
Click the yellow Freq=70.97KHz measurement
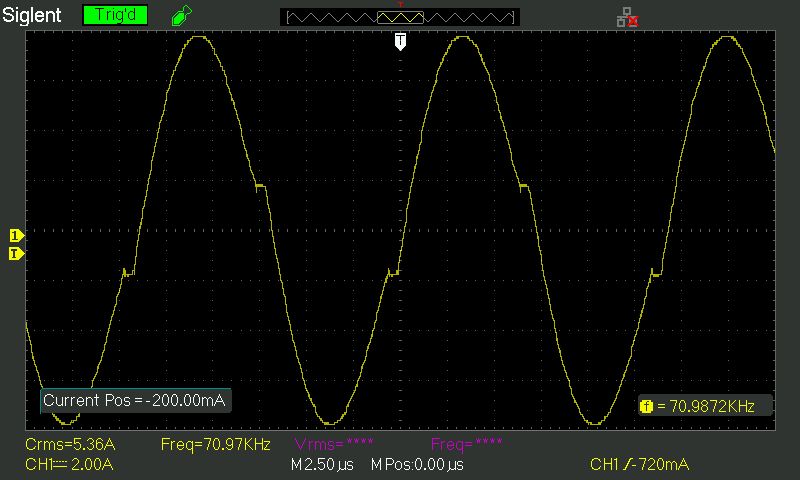coord(215,444)
